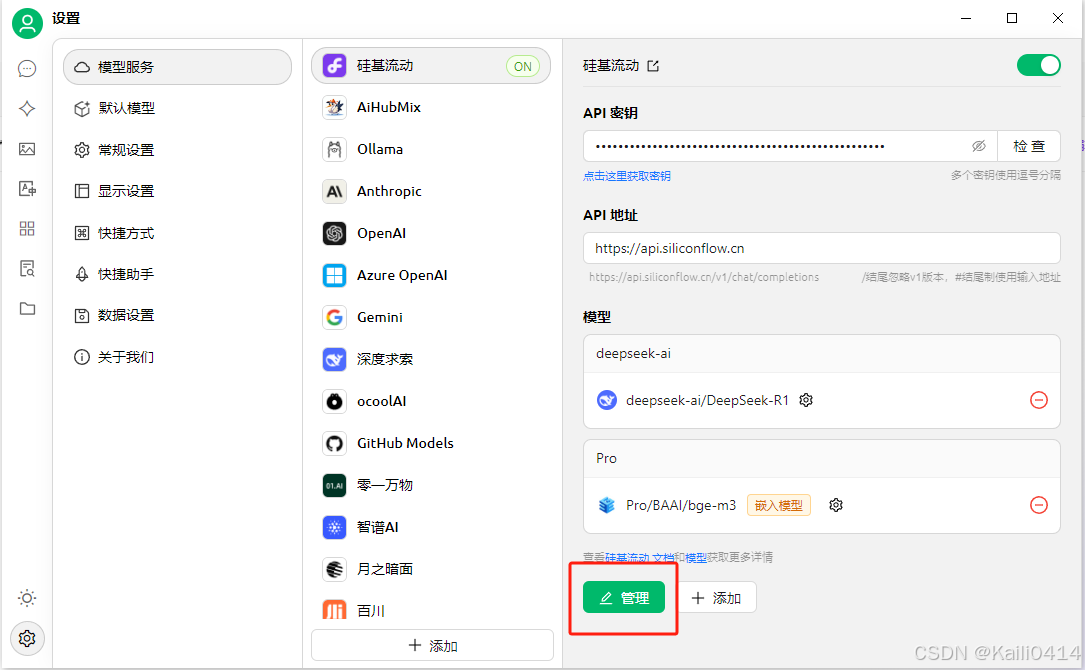Open the chat assistant sidebar icon
Image resolution: width=1085 pixels, height=670 pixels.
point(27,69)
